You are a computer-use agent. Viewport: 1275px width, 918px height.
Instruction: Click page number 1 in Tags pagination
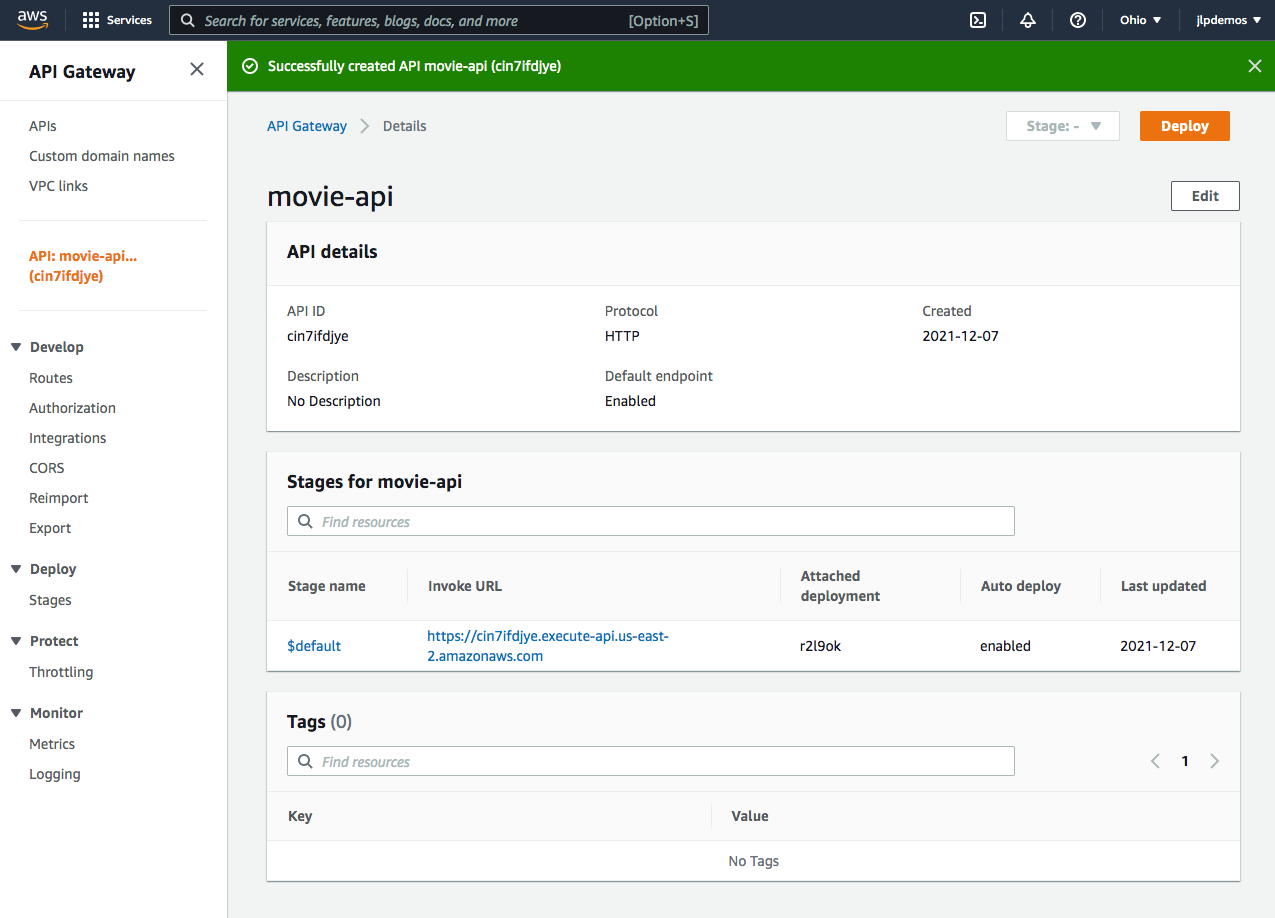(1185, 761)
